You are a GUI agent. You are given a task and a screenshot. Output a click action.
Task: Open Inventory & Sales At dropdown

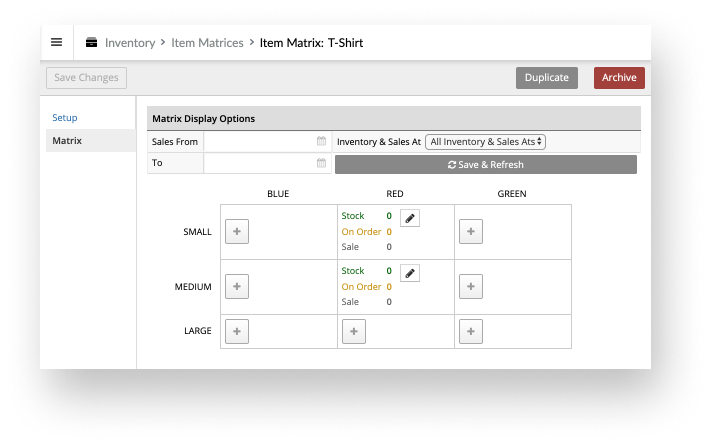(x=485, y=142)
